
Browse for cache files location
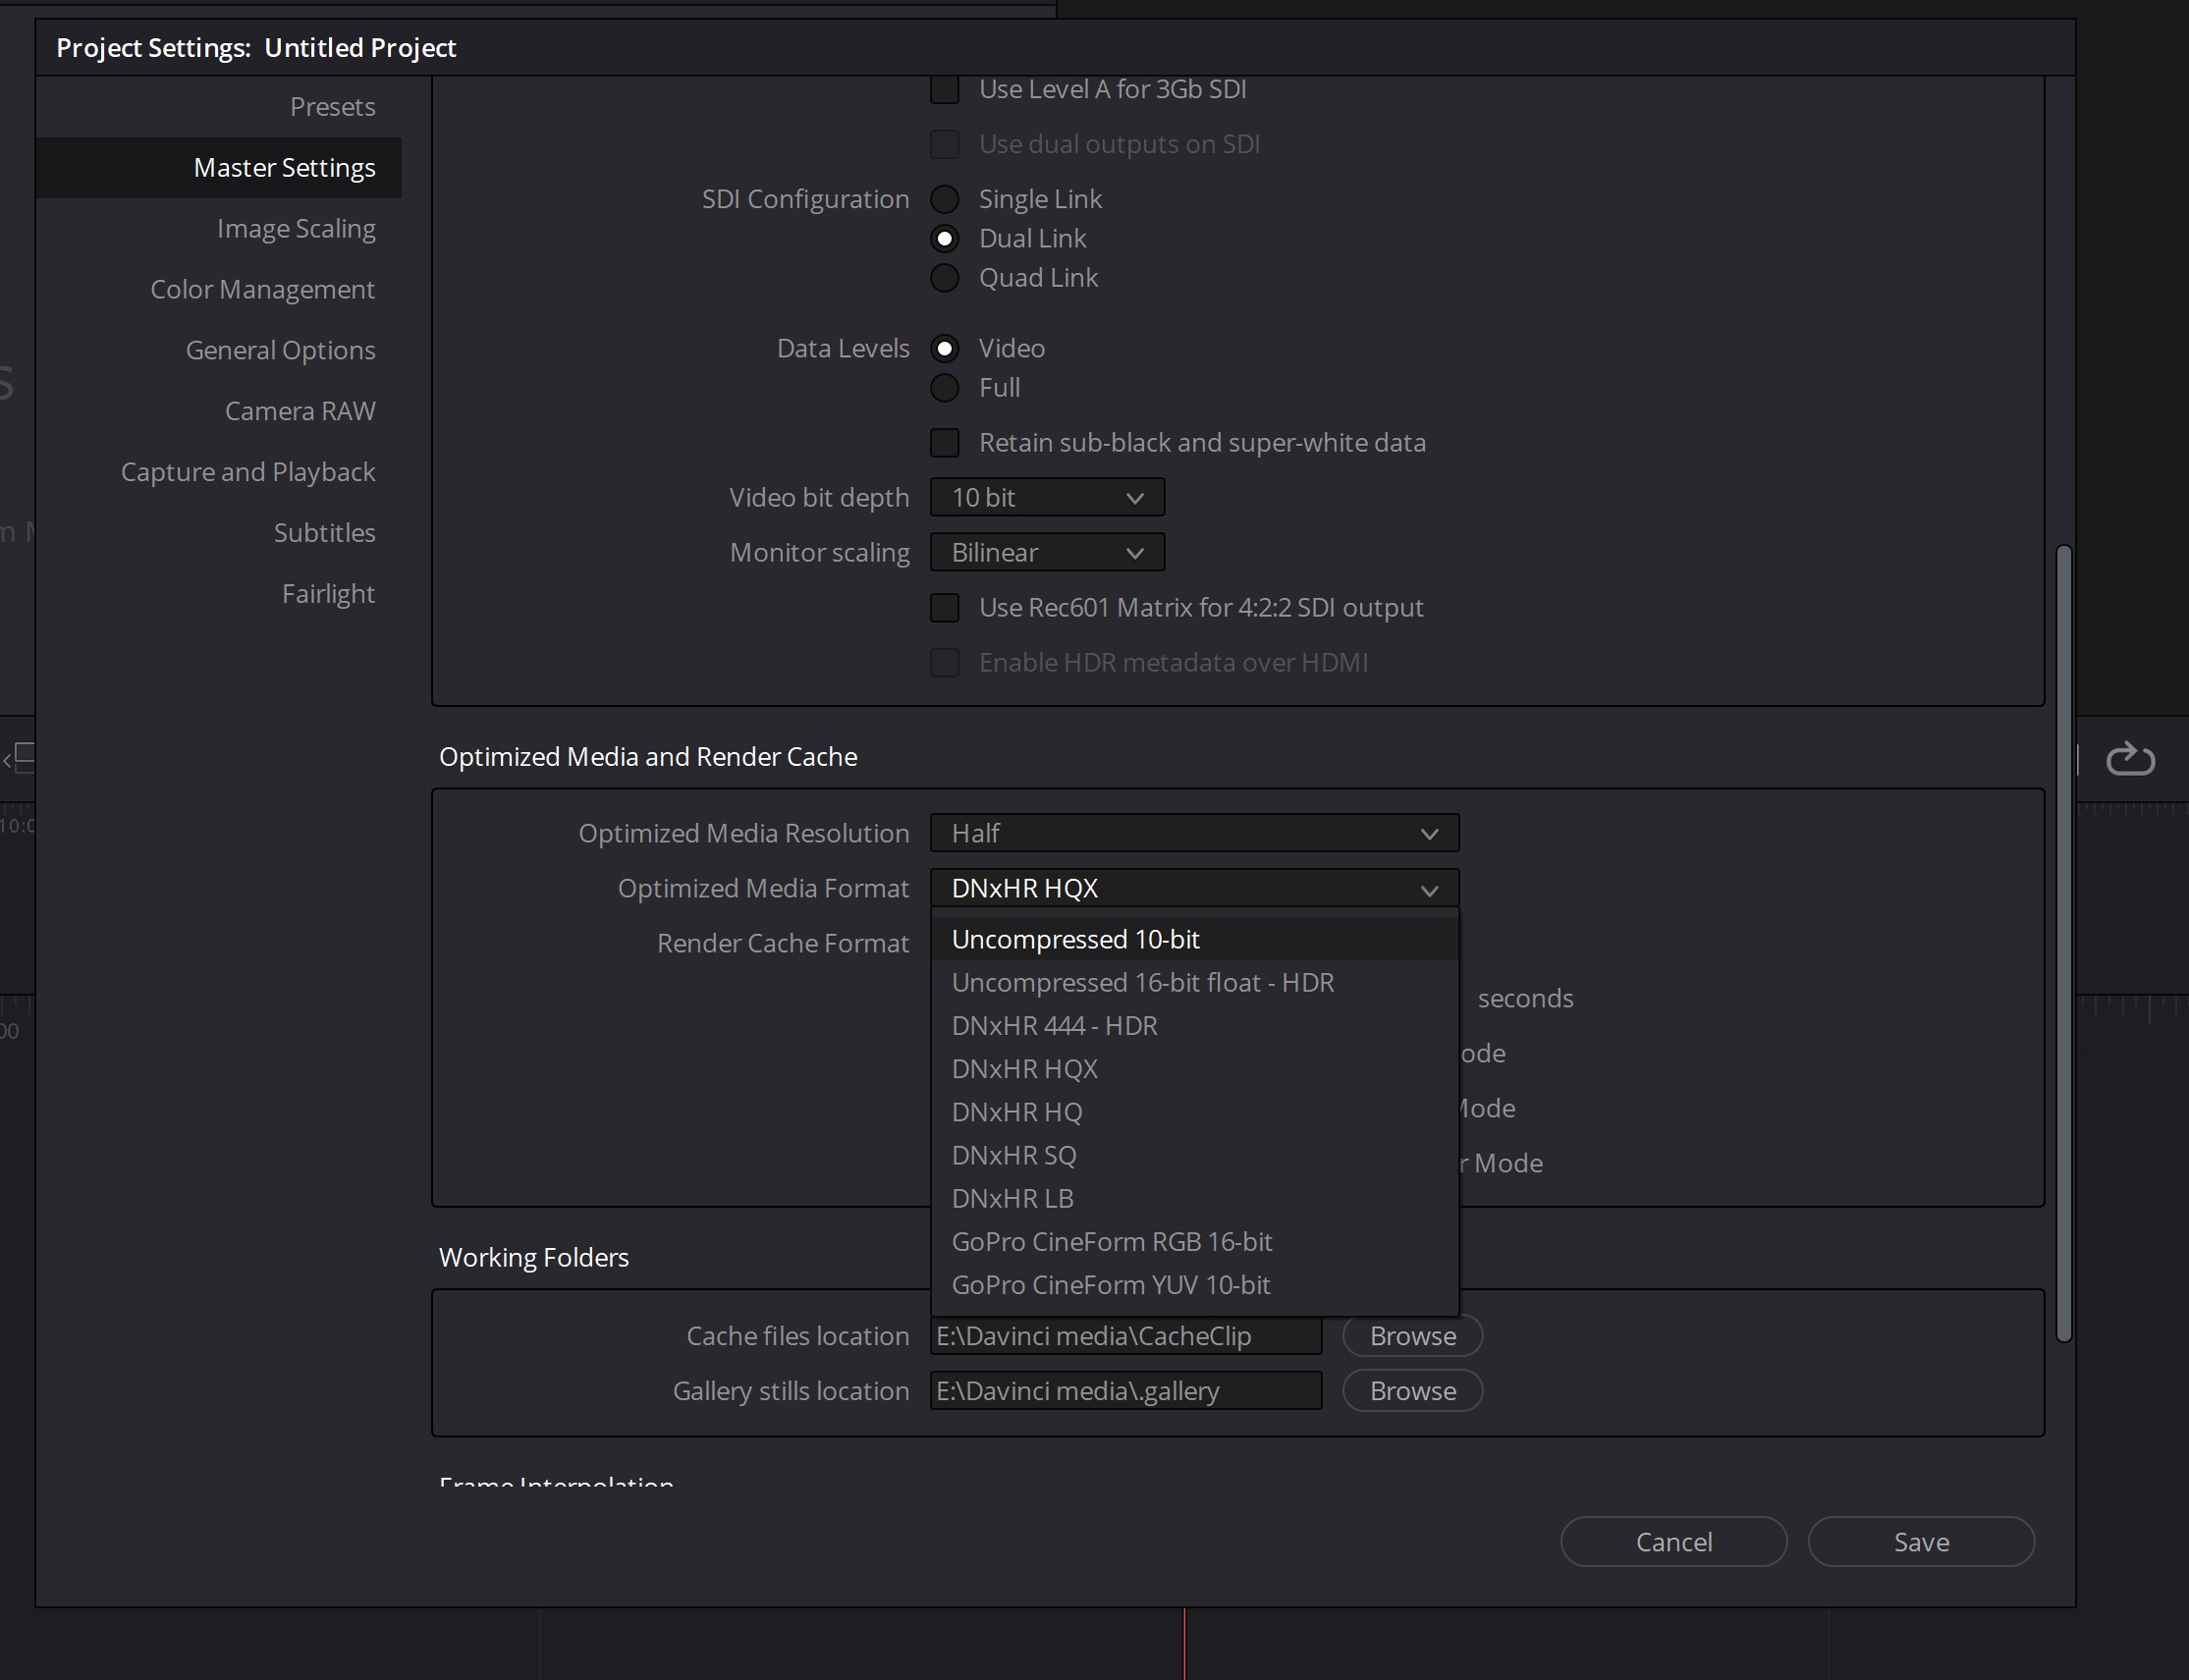(x=1412, y=1334)
